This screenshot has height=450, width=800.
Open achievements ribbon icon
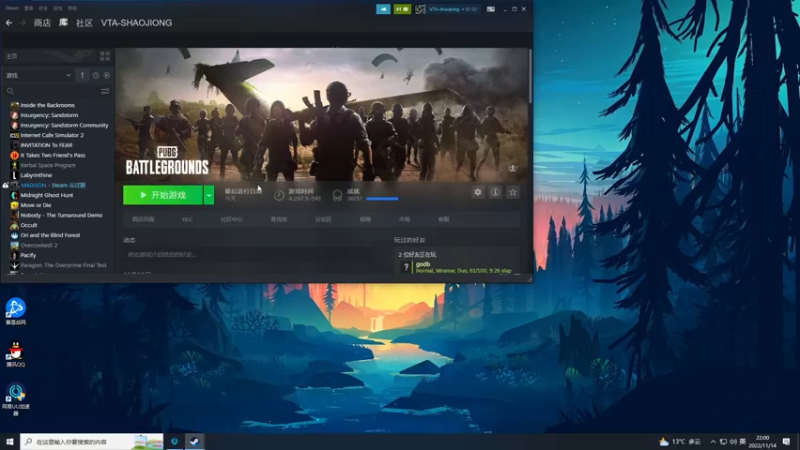(x=337, y=195)
